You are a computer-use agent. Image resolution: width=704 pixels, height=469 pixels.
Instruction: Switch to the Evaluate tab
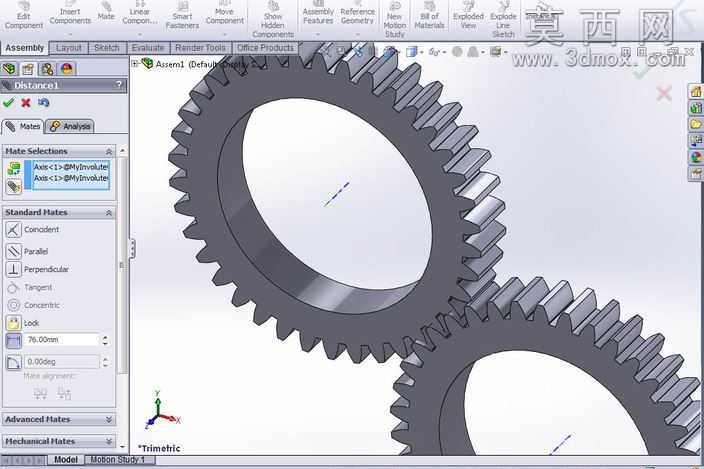pyautogui.click(x=148, y=48)
